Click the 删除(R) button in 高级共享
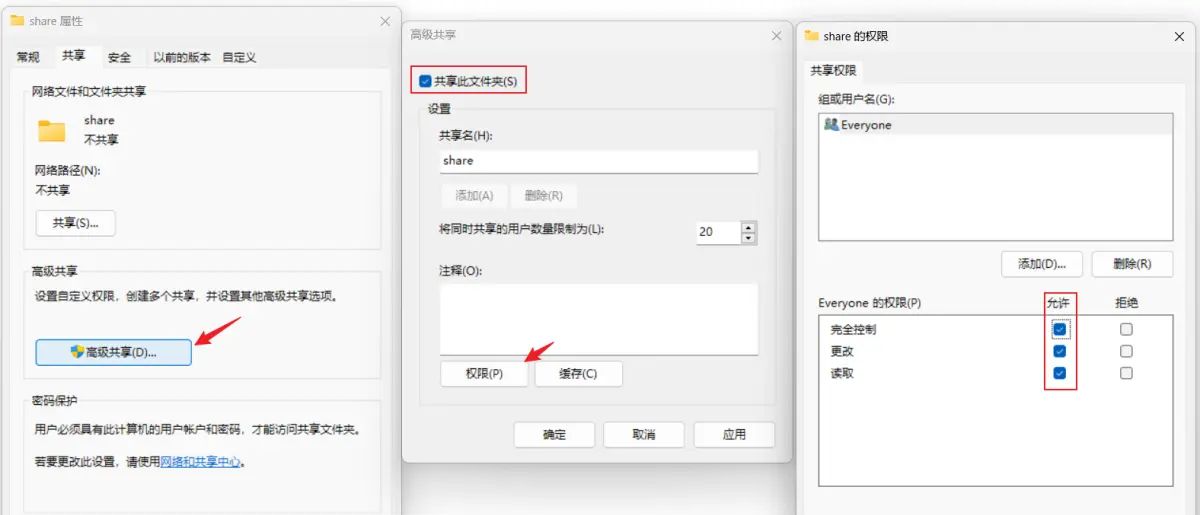 [543, 196]
